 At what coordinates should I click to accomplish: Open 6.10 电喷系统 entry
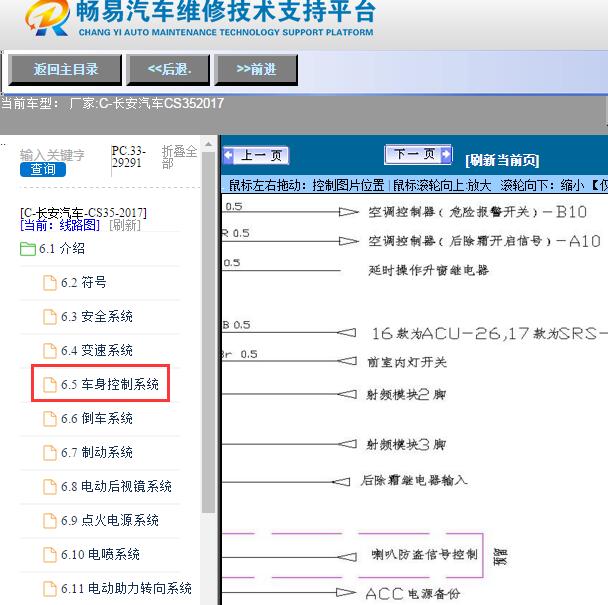(x=100, y=554)
